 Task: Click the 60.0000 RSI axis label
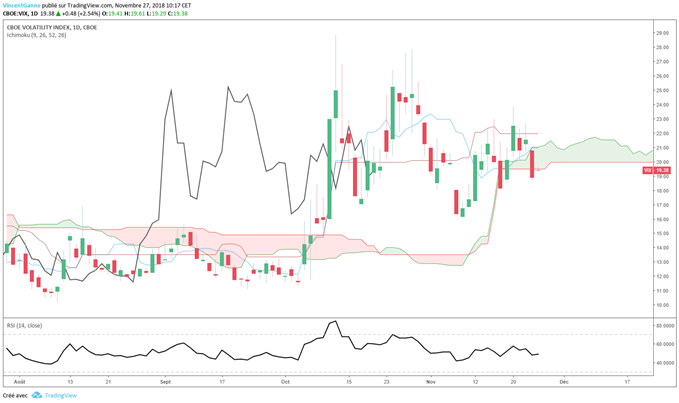pos(665,345)
